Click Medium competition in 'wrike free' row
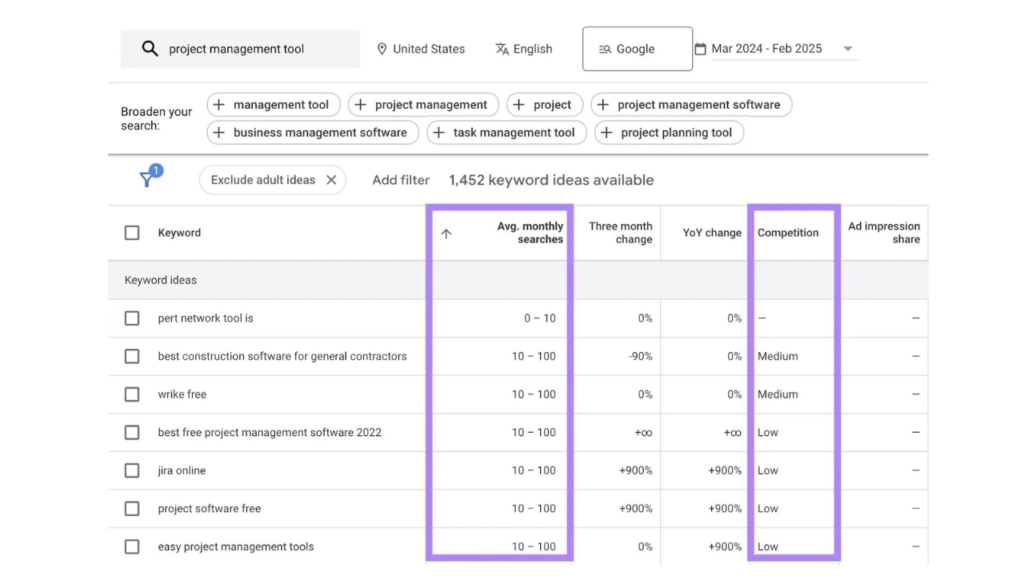 point(777,394)
